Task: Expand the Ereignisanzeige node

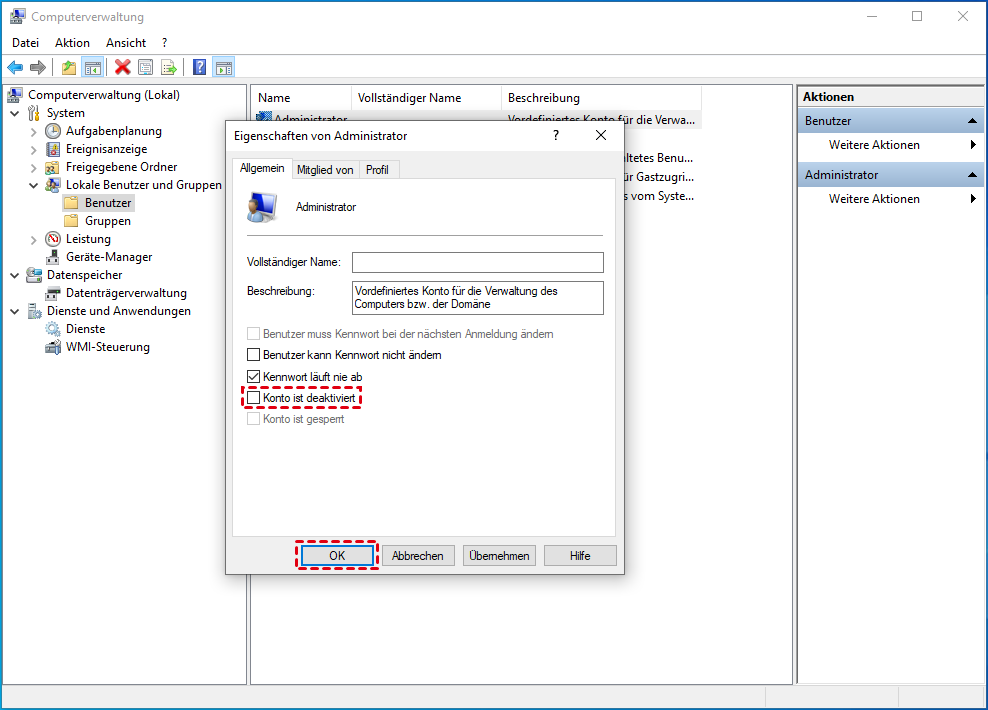Action: click(33, 150)
